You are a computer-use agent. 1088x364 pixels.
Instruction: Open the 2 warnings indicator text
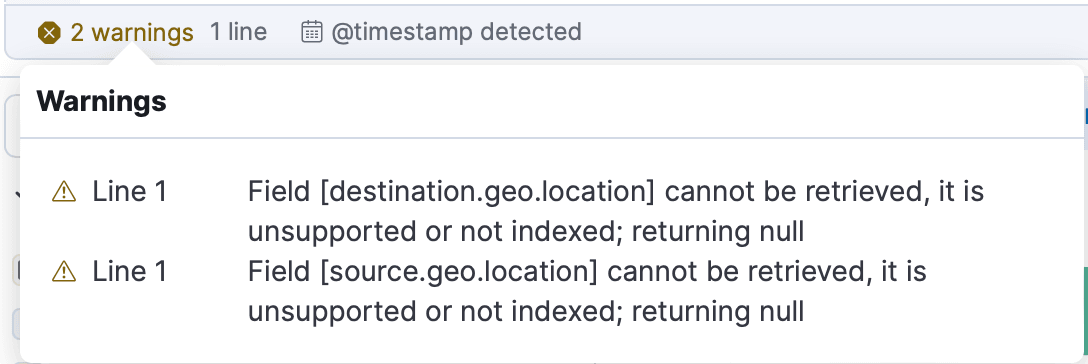click(132, 32)
